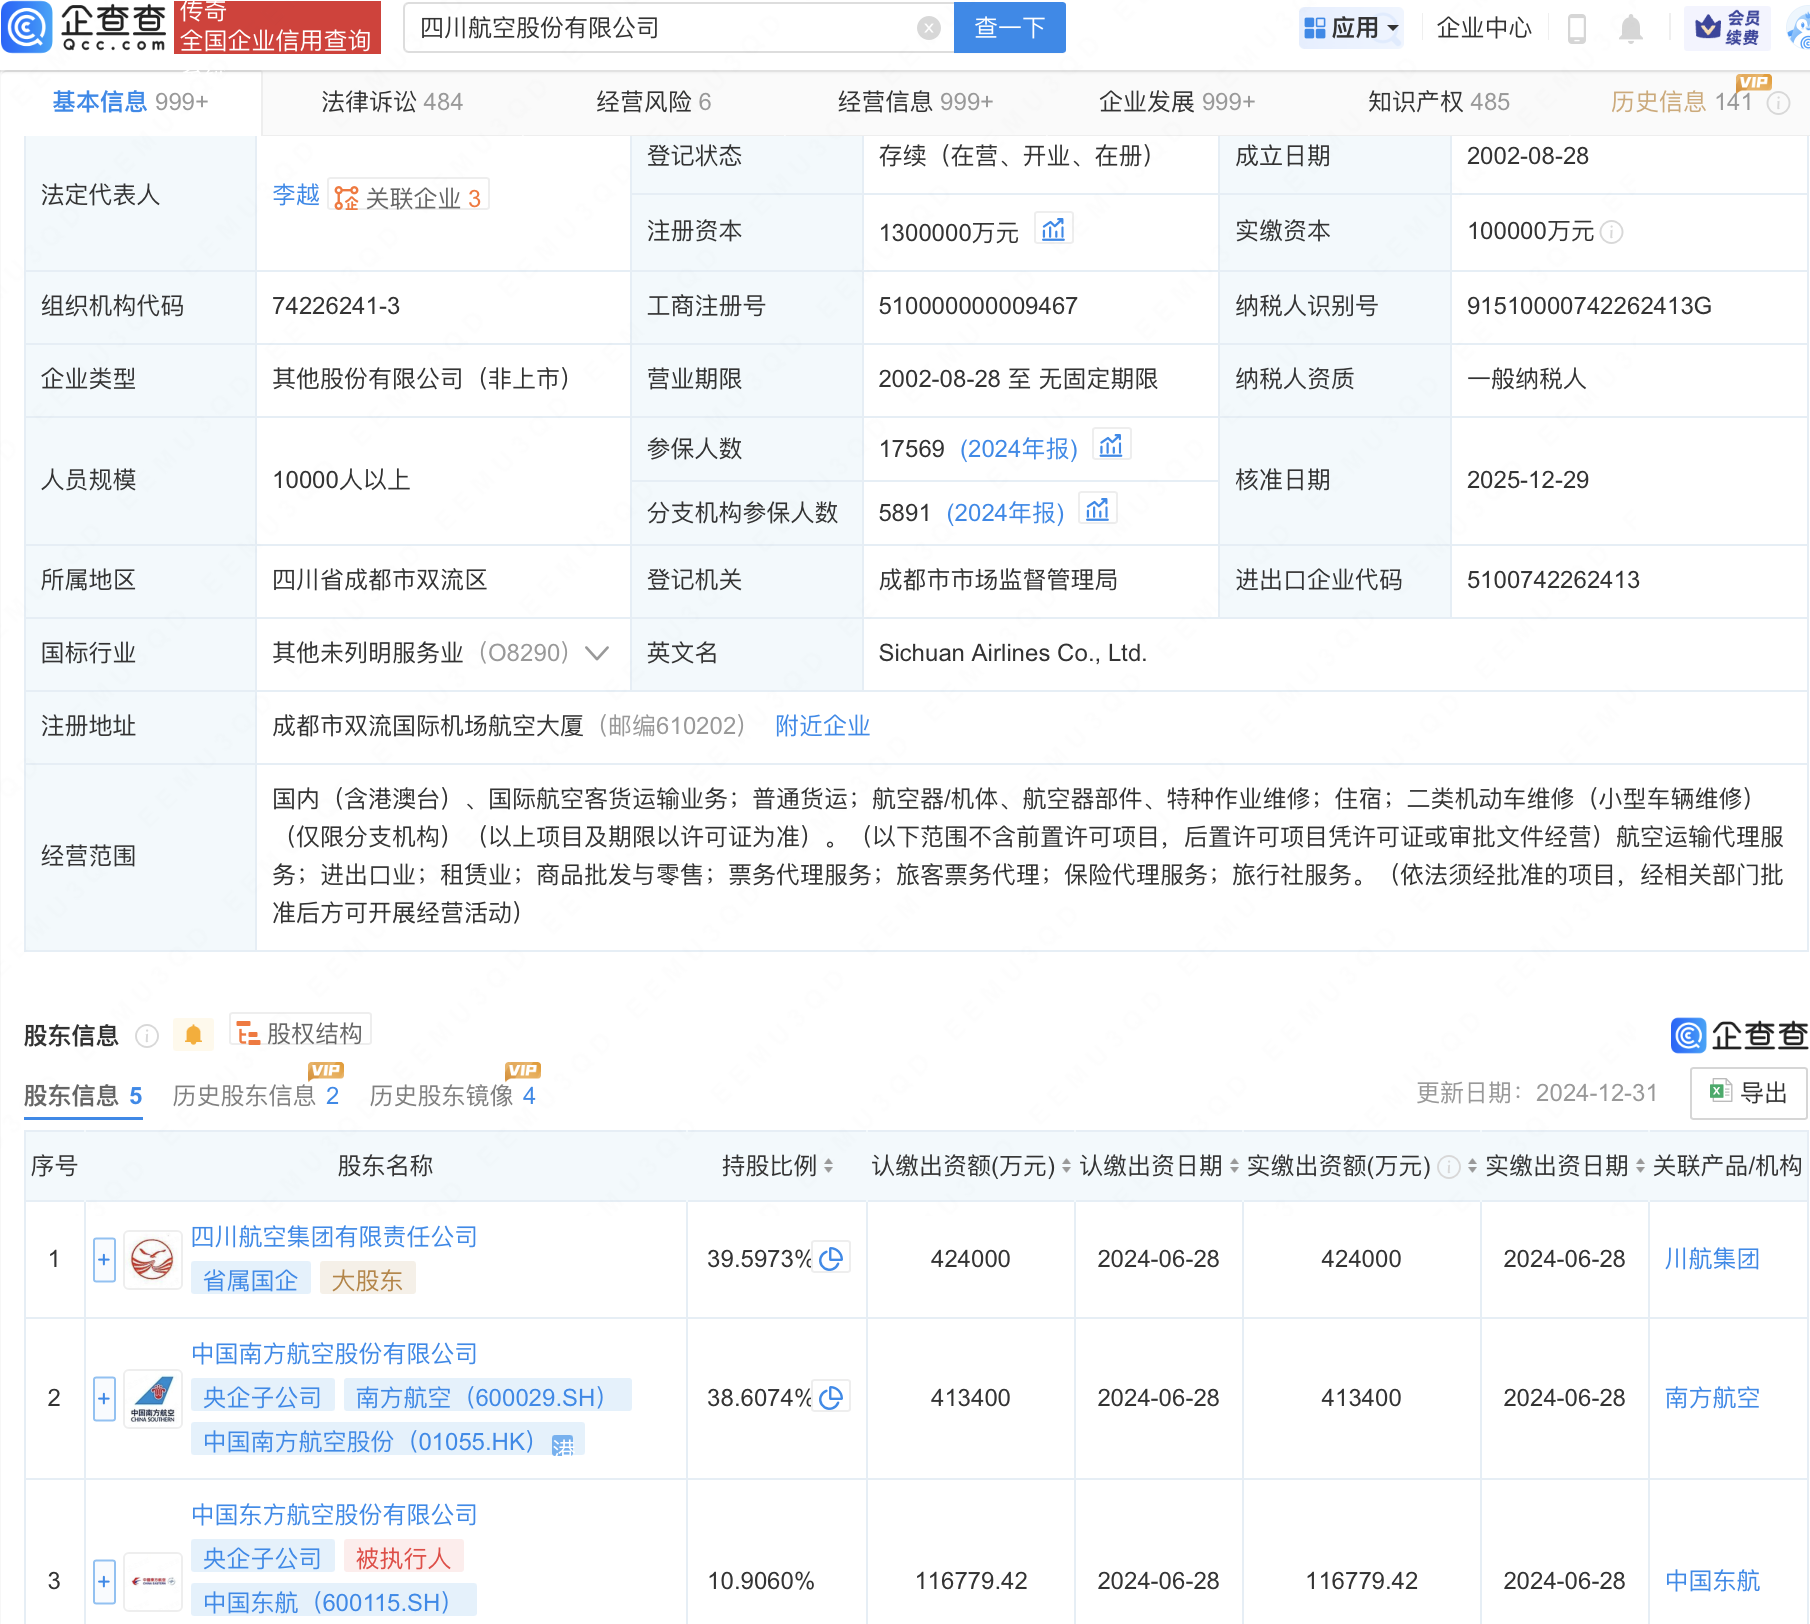Click the company name search field
The height and width of the screenshot is (1624, 1810).
660,28
